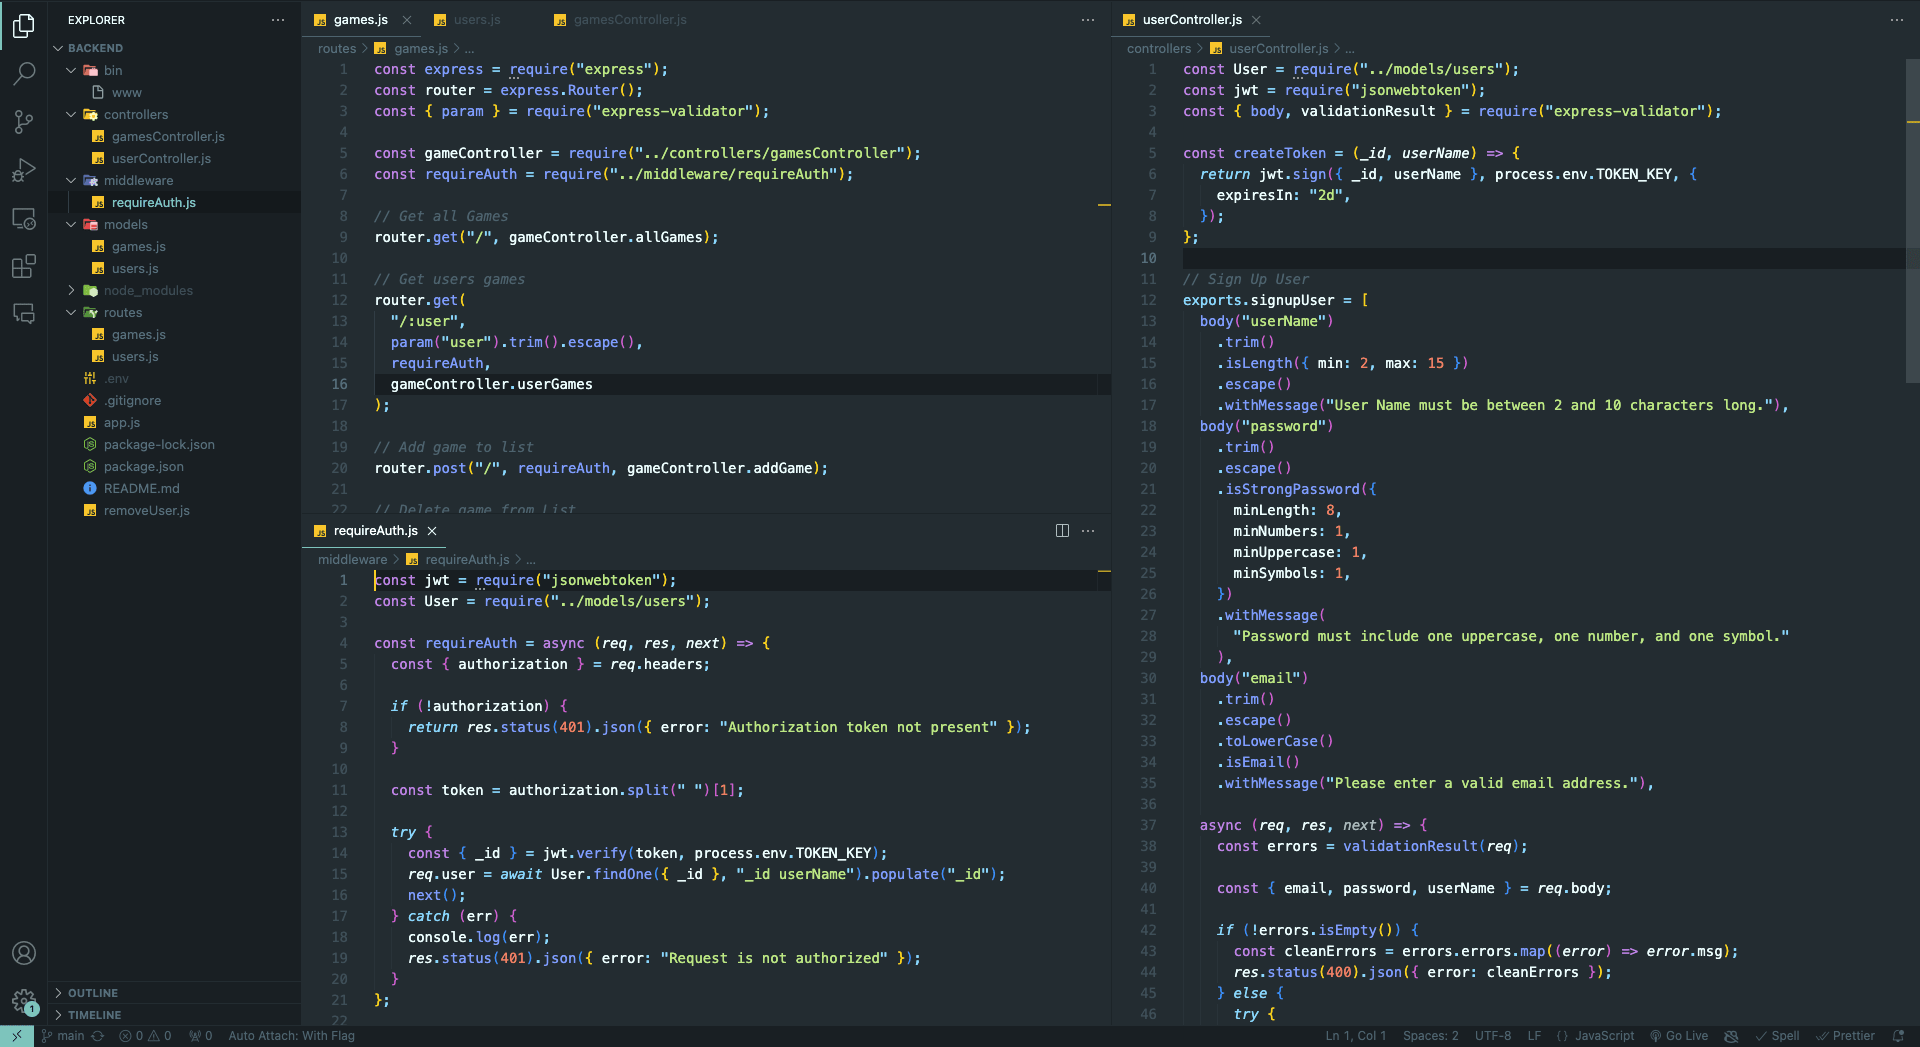Change the UTF-8 file encoding
Image resolution: width=1920 pixels, height=1047 pixels.
click(x=1493, y=1036)
